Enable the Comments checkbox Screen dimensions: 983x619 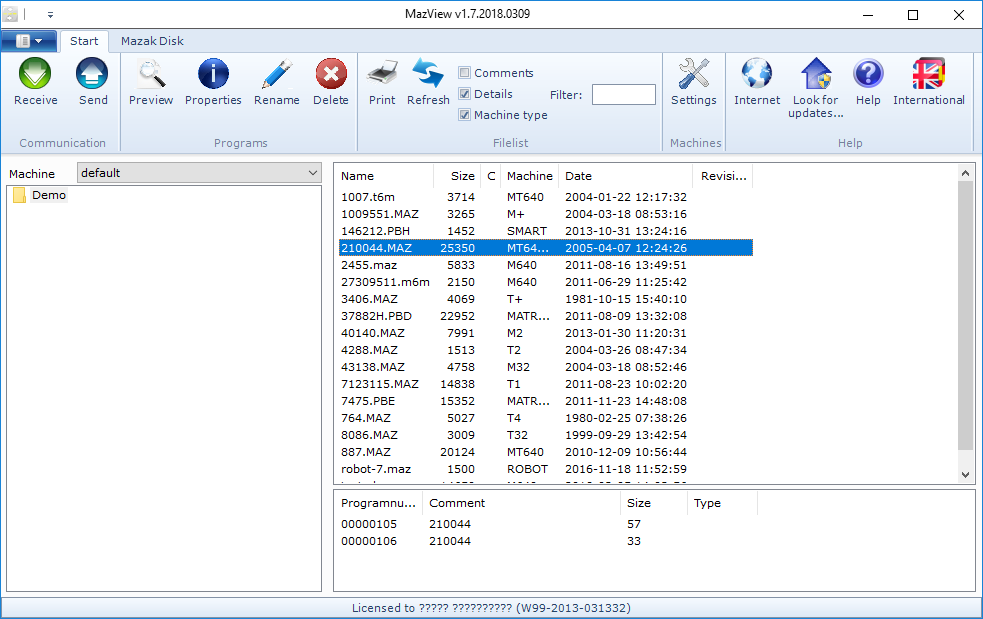click(x=465, y=73)
